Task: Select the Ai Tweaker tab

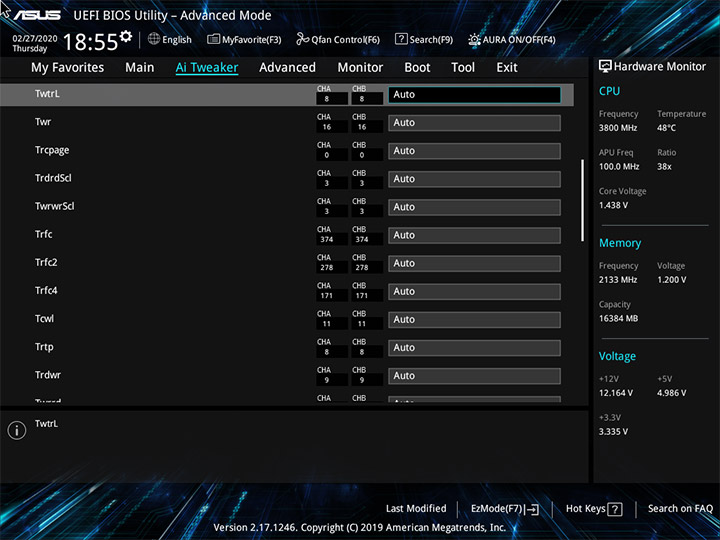Action: [x=207, y=68]
